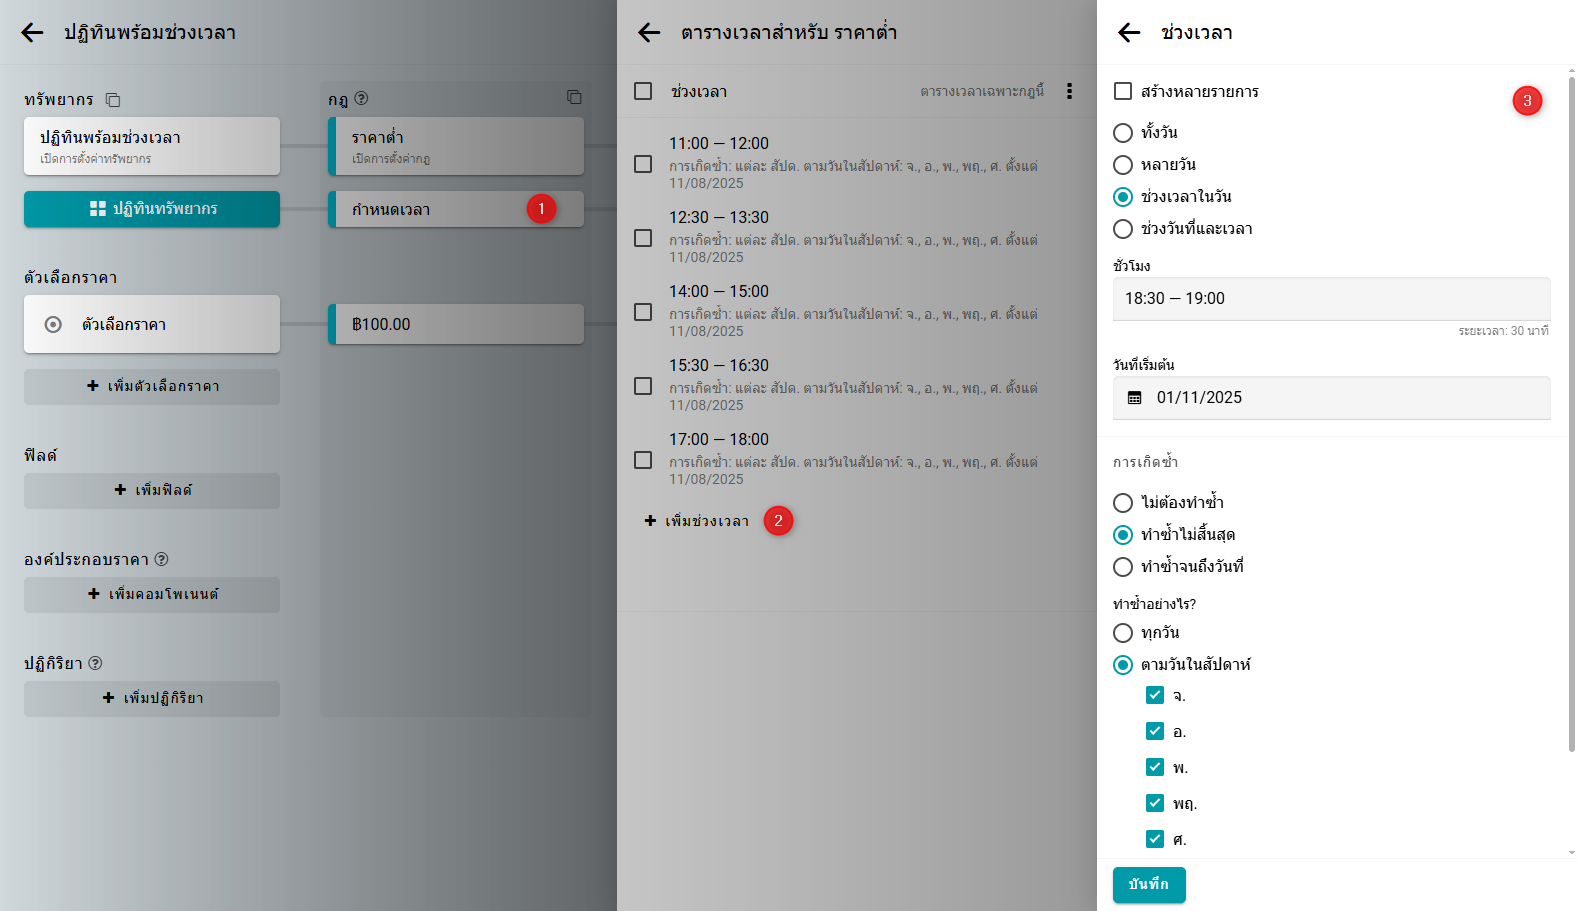This screenshot has width=1577, height=911.
Task: Open ชั่วโมง time range field
Action: tap(1330, 299)
